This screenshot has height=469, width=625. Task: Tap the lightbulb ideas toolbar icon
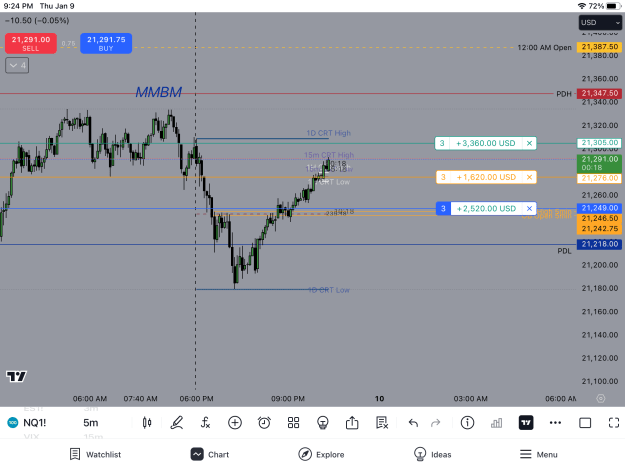pos(322,423)
